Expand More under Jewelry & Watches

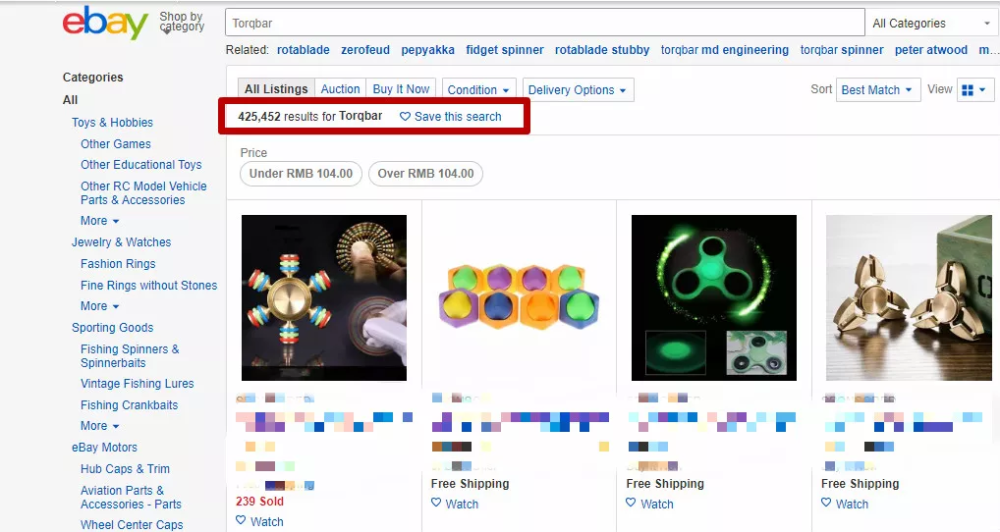[x=99, y=306]
